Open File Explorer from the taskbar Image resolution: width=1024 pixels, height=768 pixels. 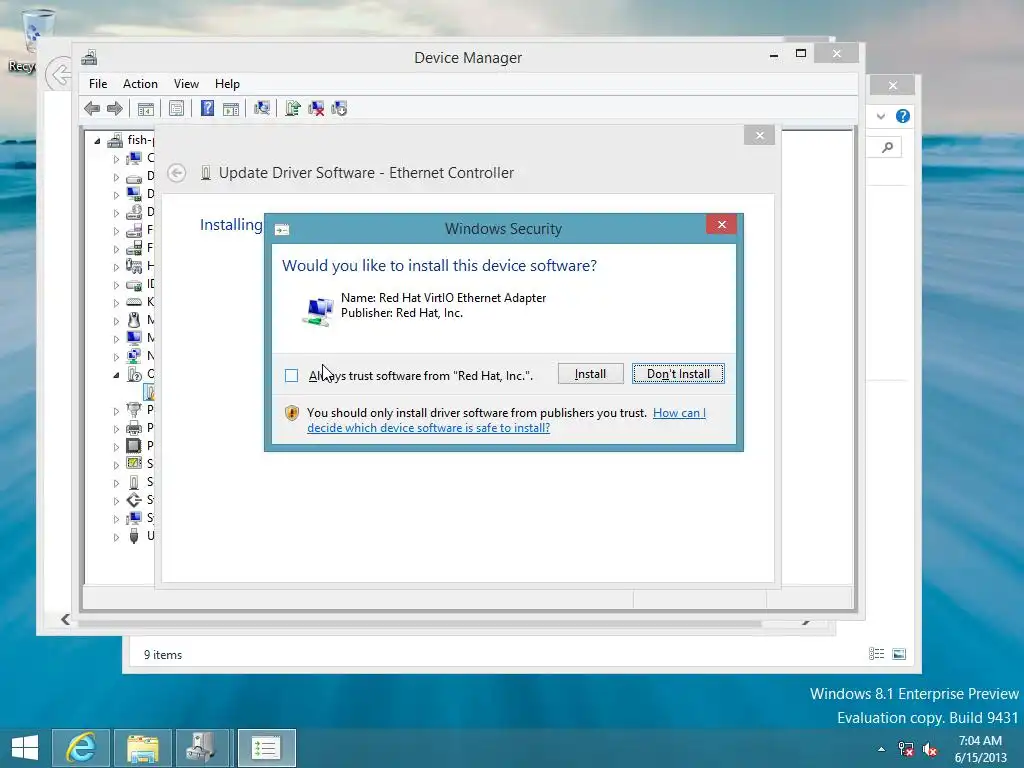143,748
